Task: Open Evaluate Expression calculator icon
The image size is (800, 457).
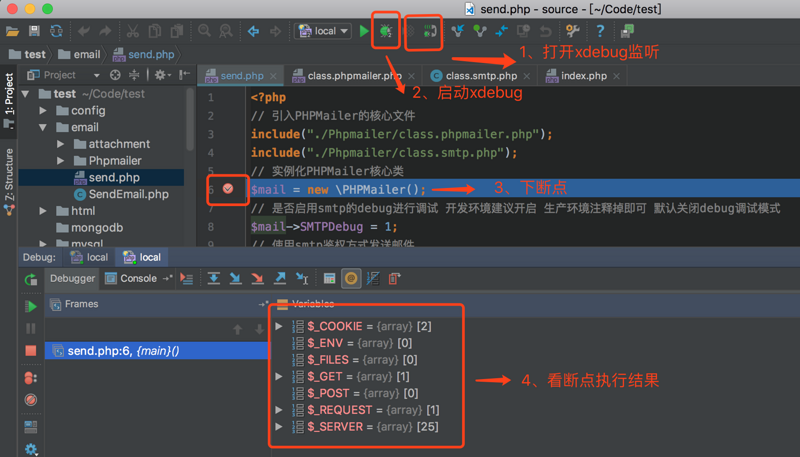Action: pyautogui.click(x=329, y=279)
